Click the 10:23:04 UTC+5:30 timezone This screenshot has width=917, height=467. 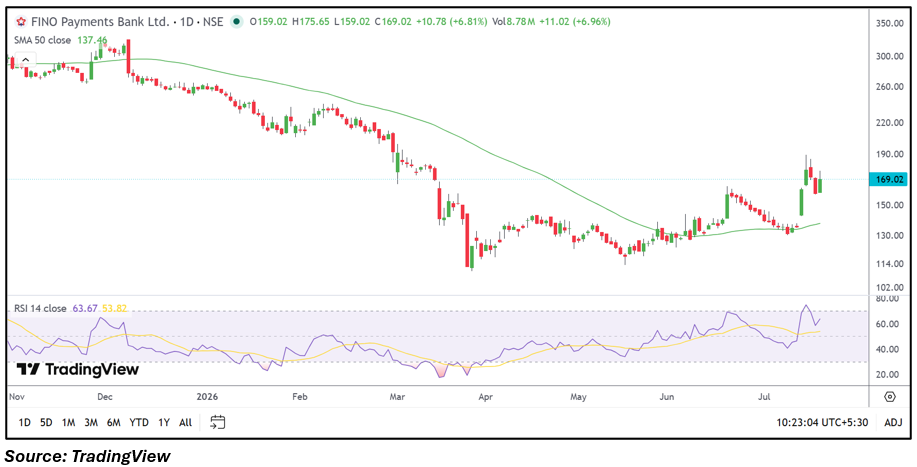tap(822, 423)
